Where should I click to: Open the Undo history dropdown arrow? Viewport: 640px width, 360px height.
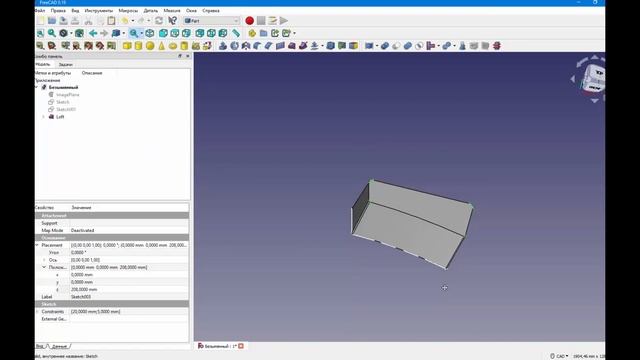point(133,21)
